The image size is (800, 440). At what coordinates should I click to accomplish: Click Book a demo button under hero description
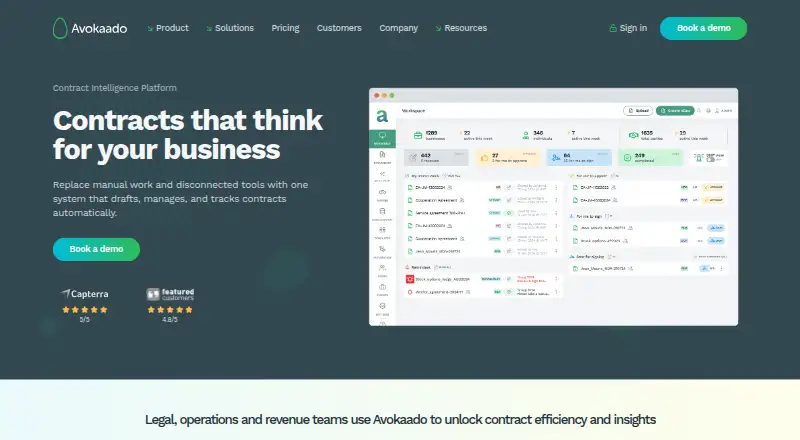(96, 249)
